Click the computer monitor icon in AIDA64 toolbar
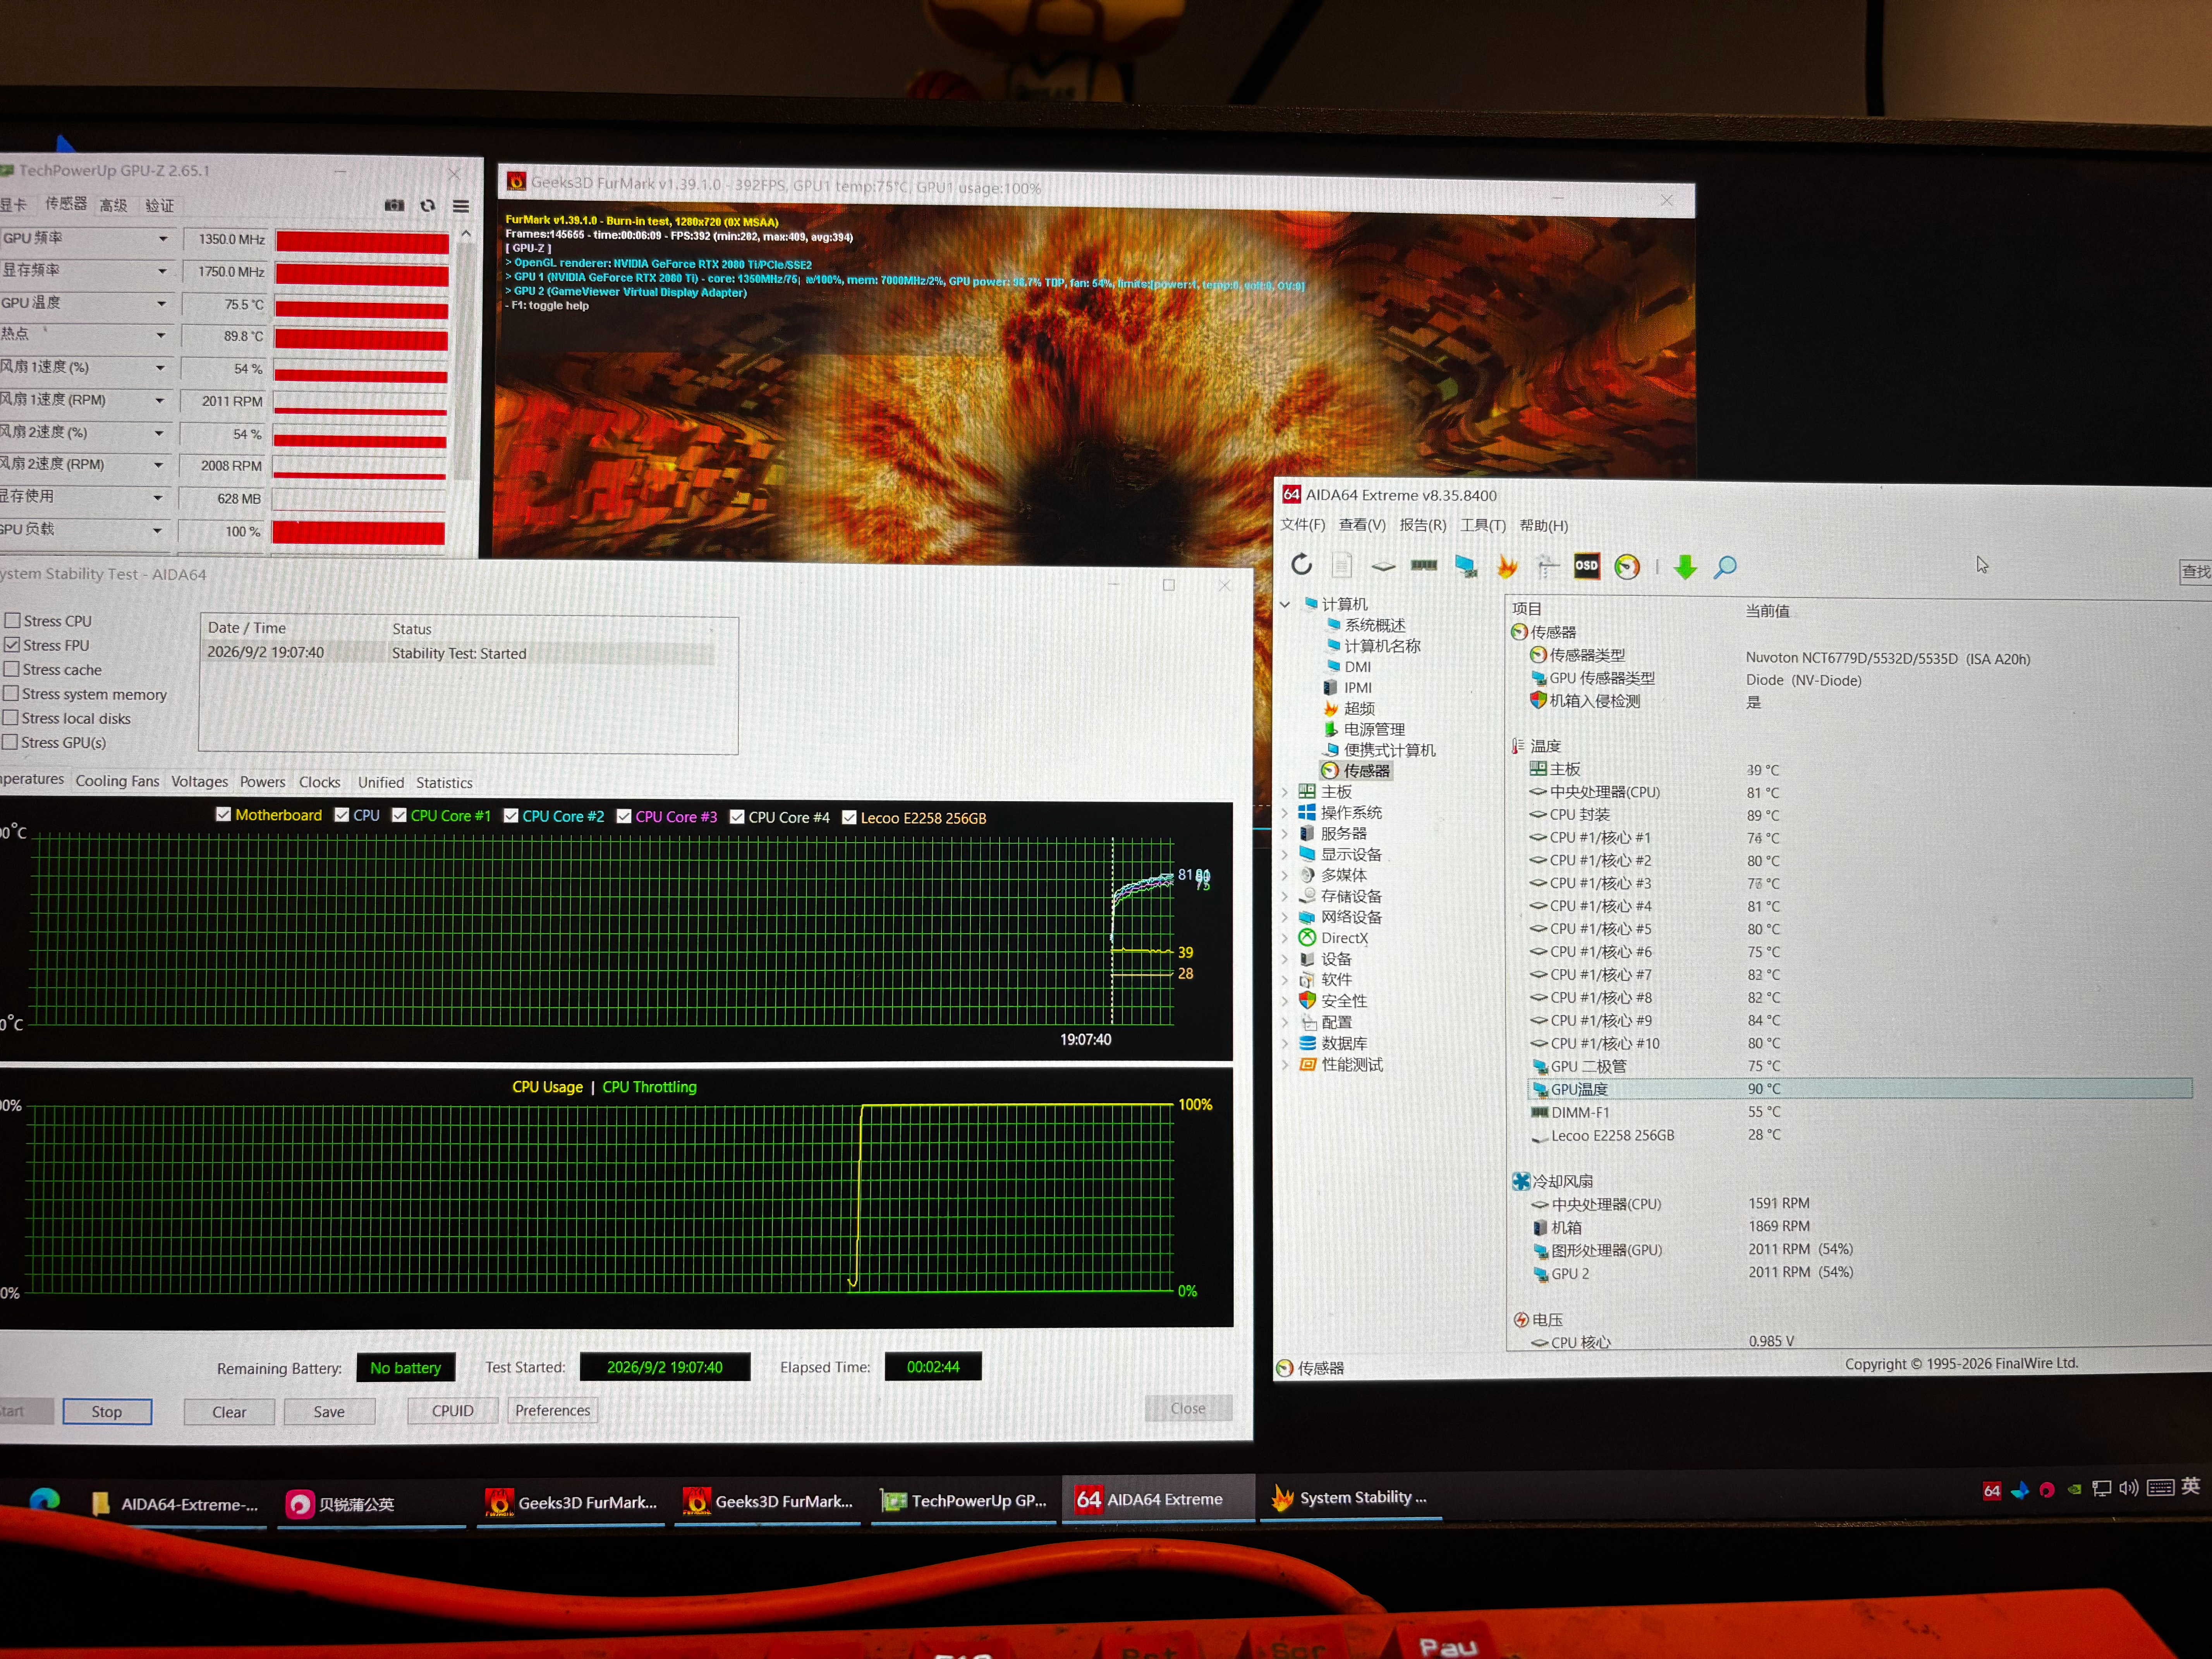2212x1659 pixels. [1466, 566]
